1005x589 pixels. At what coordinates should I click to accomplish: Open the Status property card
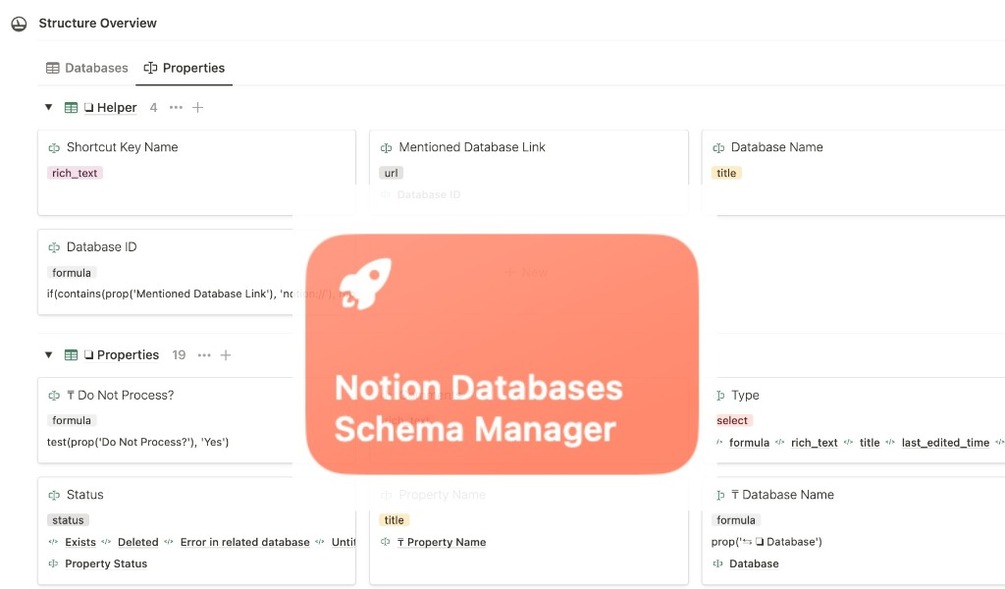pyautogui.click(x=197, y=531)
